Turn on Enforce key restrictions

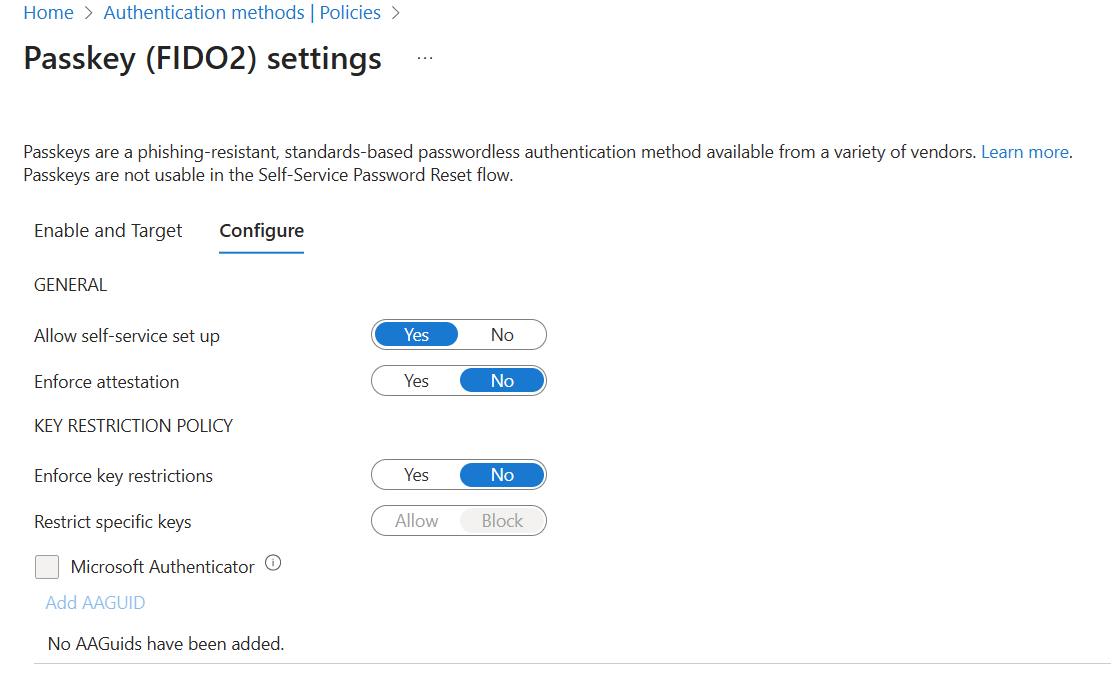[416, 474]
